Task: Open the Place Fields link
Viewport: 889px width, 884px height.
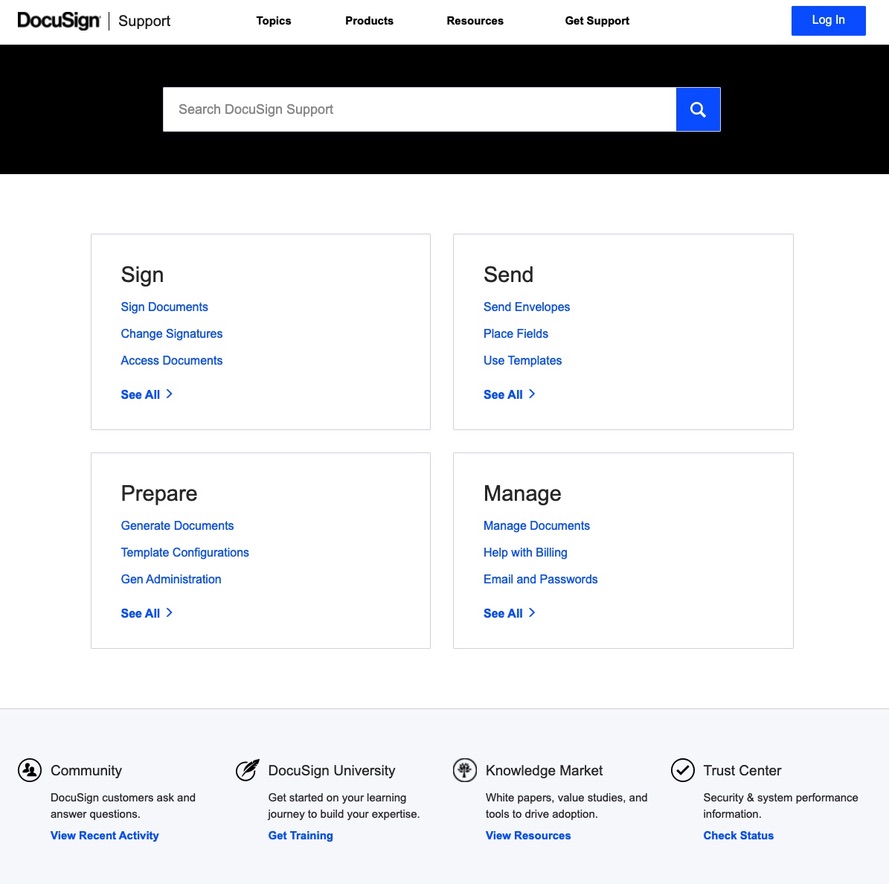Action: pos(516,333)
